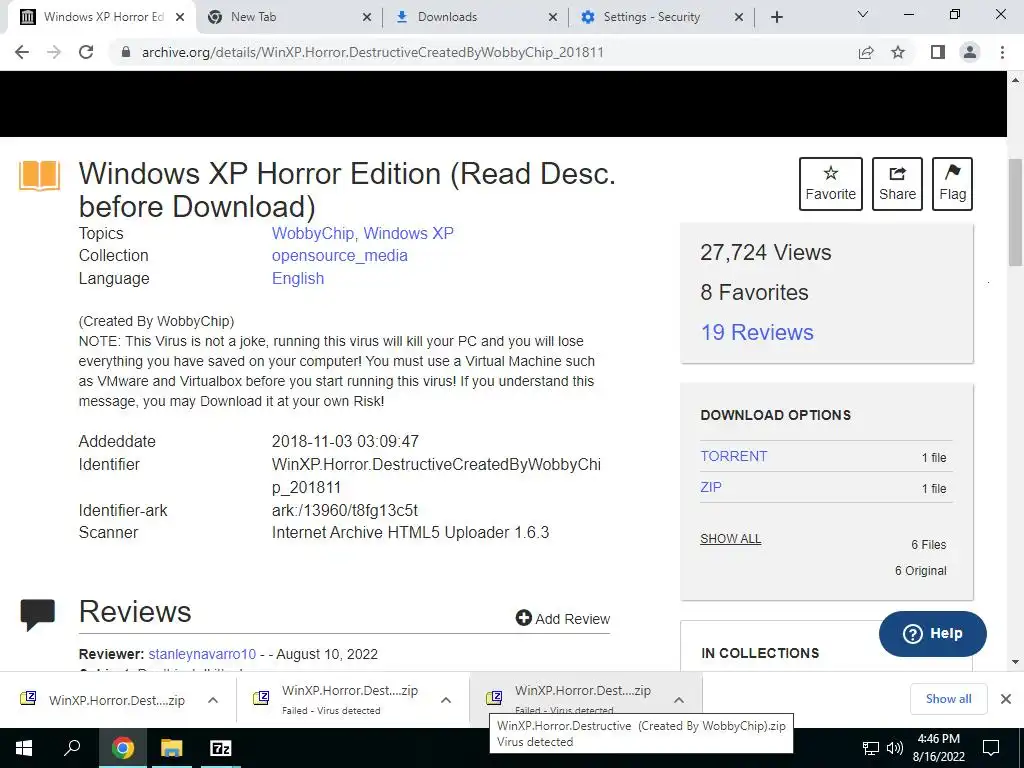Open reviewer stanleynavarro10 profile

click(202, 654)
